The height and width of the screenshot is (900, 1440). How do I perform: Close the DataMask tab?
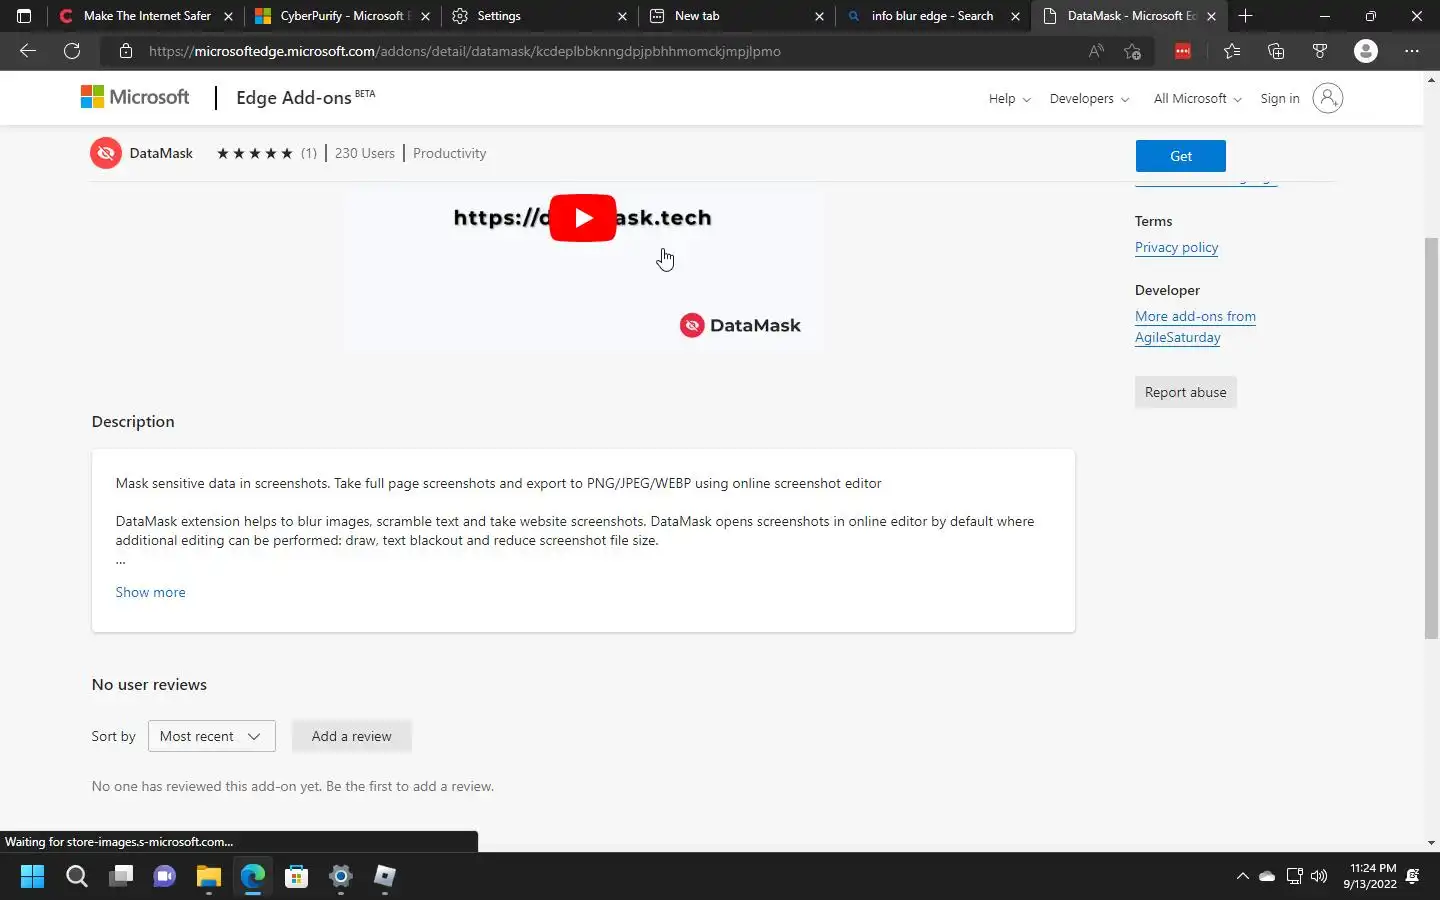(1211, 16)
